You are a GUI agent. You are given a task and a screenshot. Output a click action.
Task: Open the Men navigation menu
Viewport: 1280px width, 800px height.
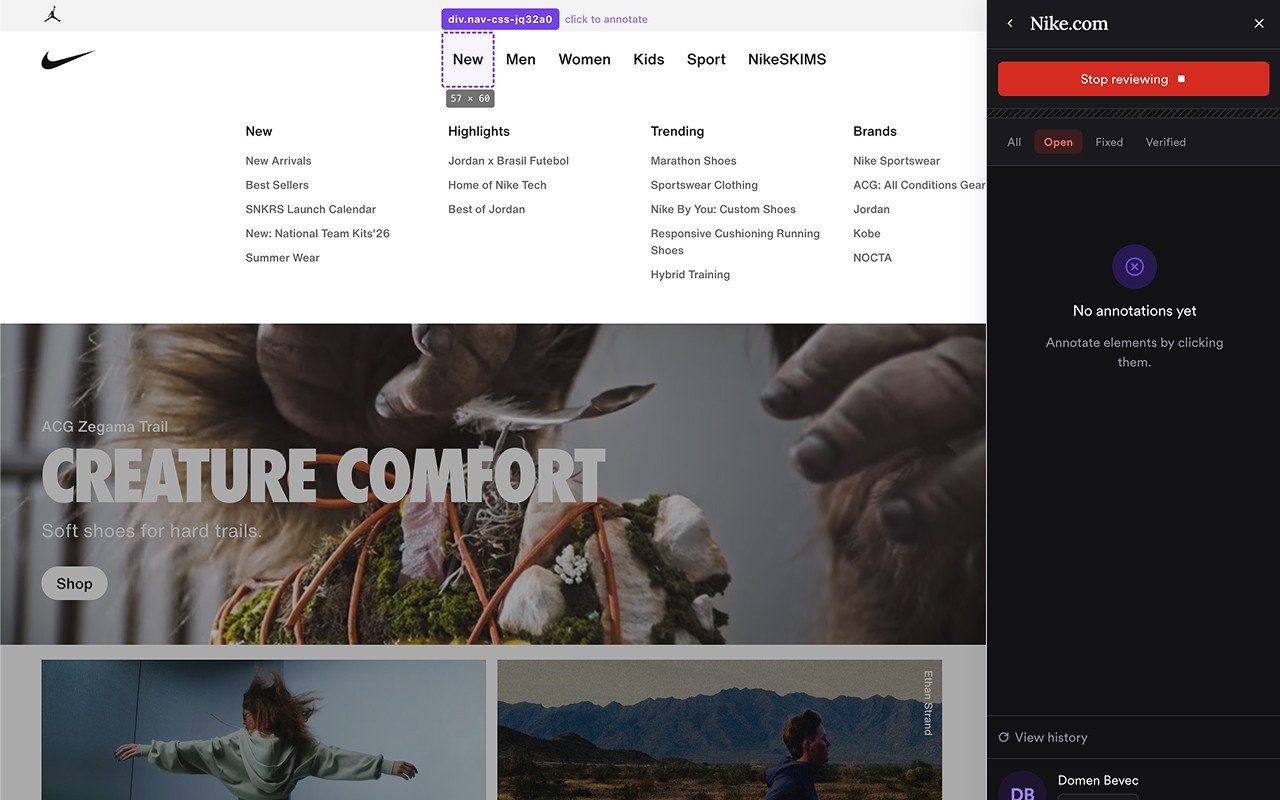[x=521, y=59]
